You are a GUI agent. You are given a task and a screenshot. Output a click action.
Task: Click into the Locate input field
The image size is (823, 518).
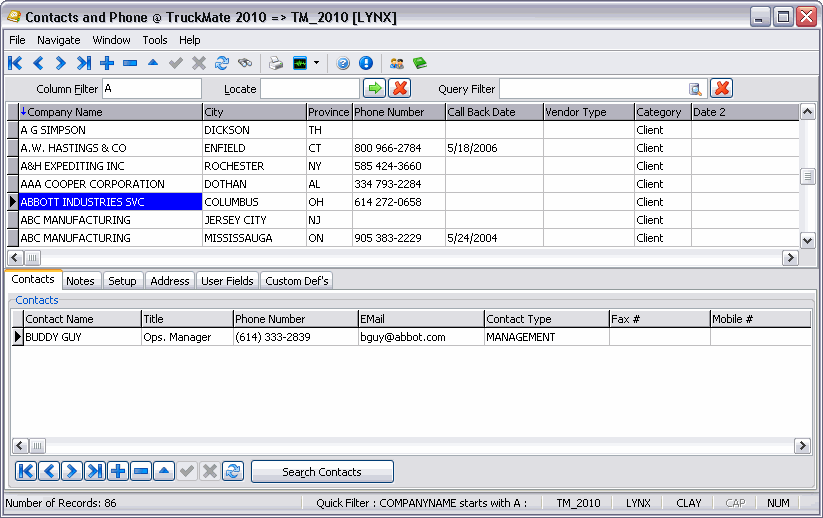point(308,89)
